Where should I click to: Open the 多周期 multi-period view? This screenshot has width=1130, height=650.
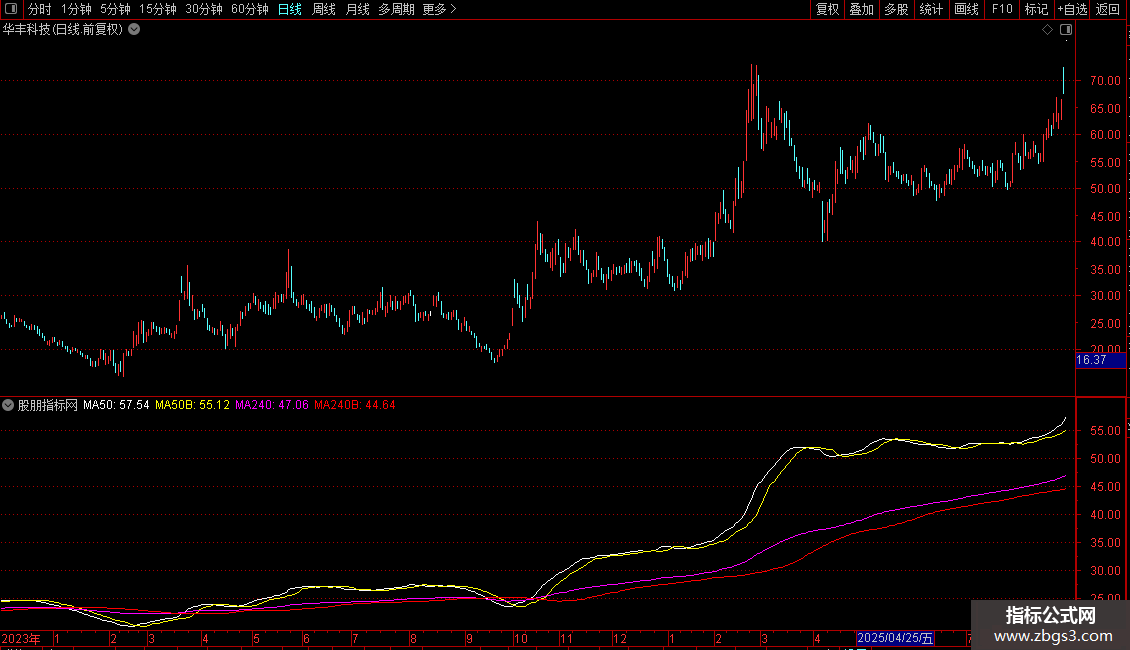396,9
